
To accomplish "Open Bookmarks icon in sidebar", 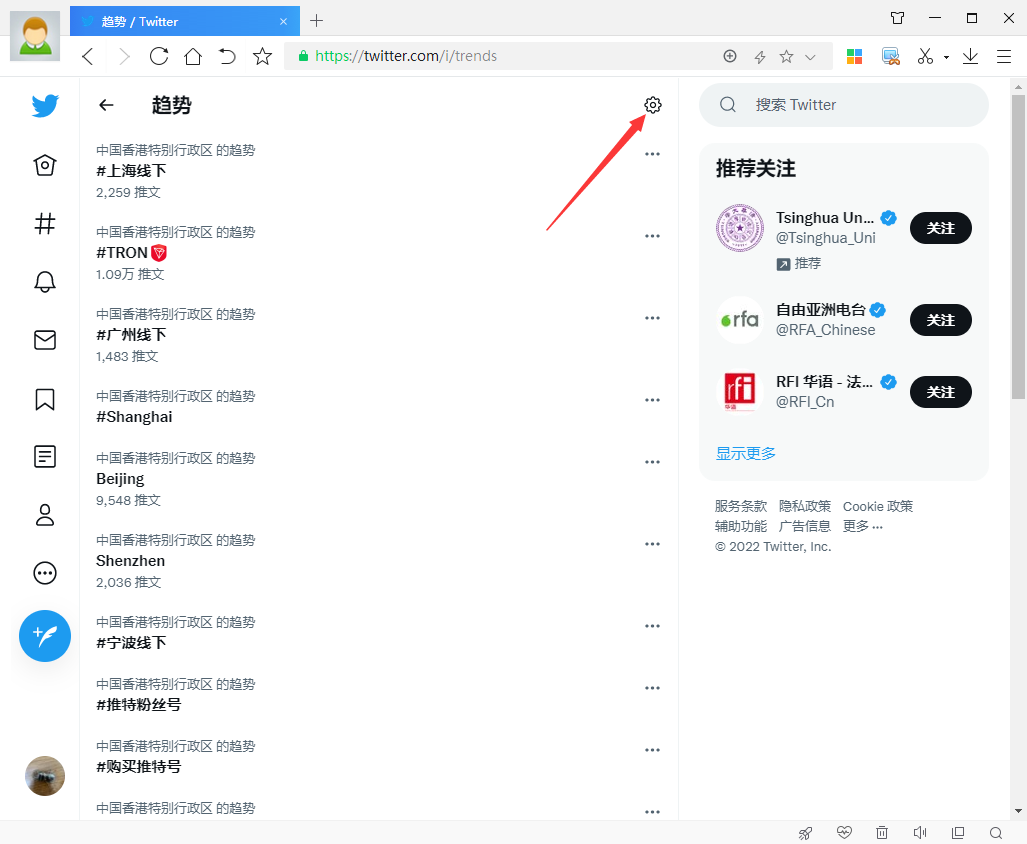I will tap(45, 399).
